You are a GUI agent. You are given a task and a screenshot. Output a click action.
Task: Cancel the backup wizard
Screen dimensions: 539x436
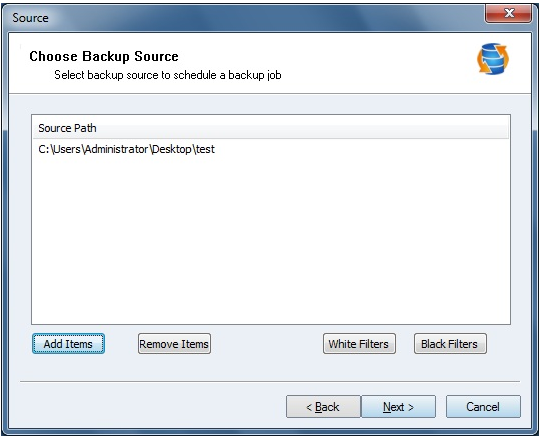click(483, 407)
